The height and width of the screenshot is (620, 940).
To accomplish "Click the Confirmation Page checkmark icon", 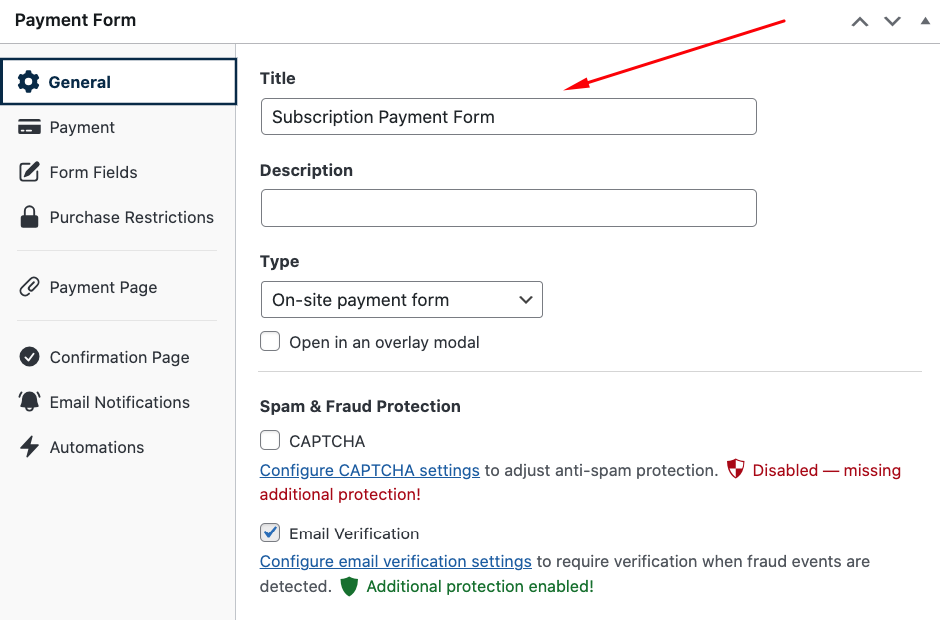I will click(30, 357).
